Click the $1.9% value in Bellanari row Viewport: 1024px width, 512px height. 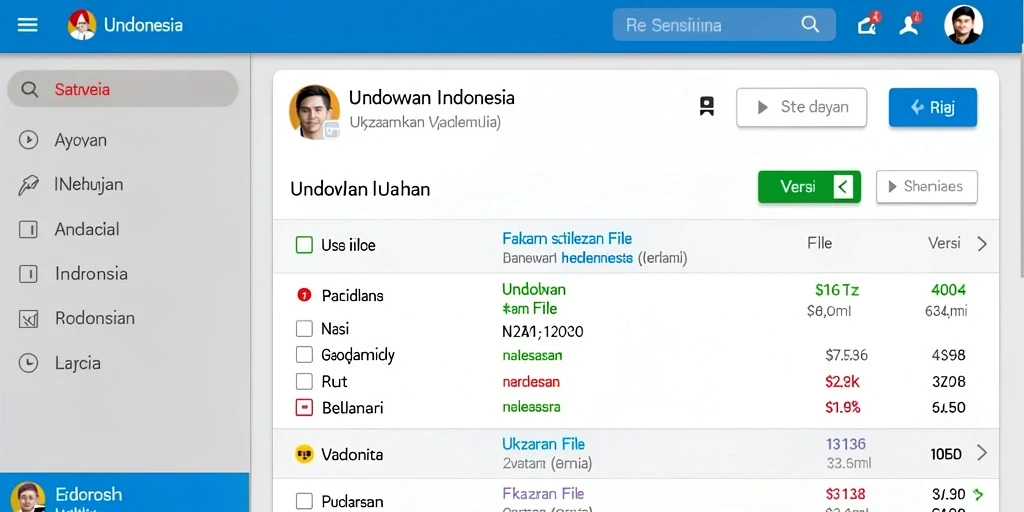(843, 408)
